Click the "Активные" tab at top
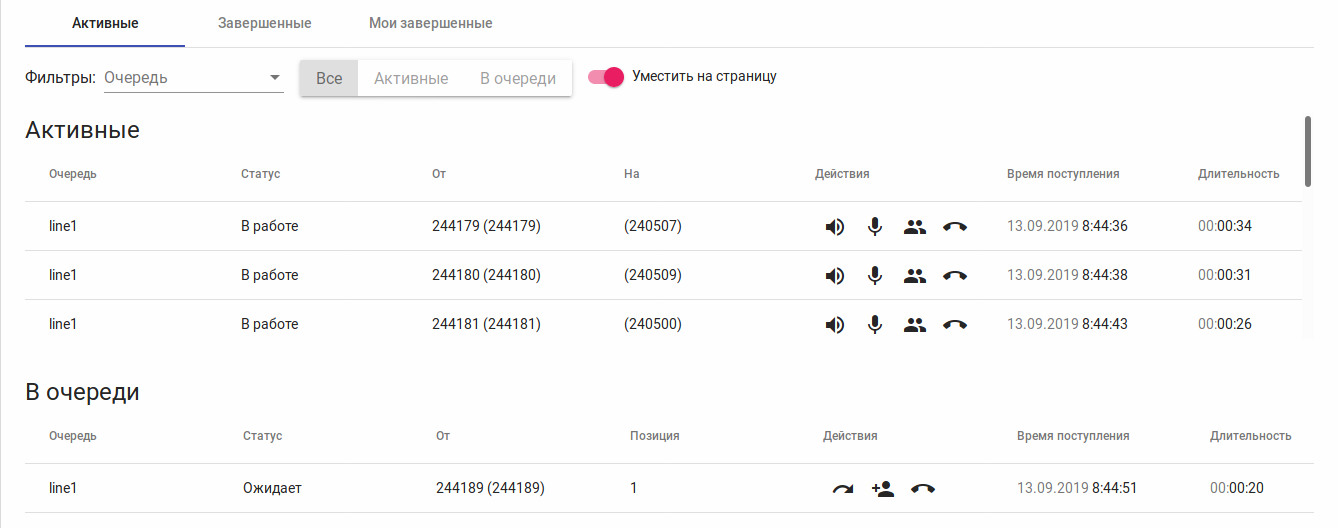Image resolution: width=1338 pixels, height=528 pixels. (x=105, y=23)
